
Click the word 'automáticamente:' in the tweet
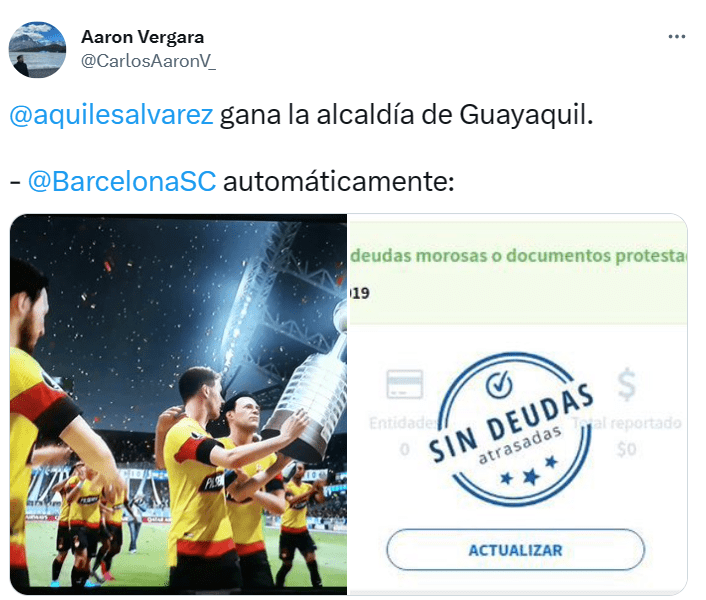point(339,181)
